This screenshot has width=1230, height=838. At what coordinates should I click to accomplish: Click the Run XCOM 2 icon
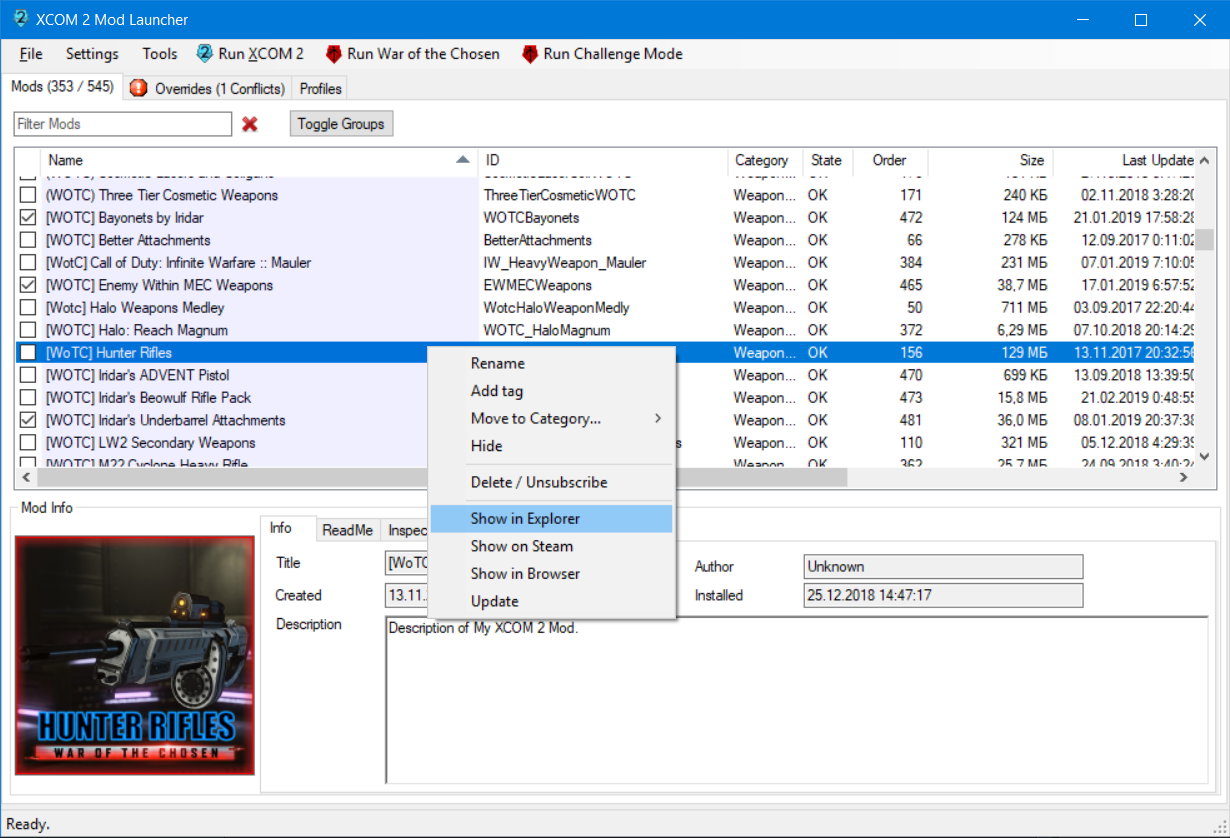coord(205,54)
